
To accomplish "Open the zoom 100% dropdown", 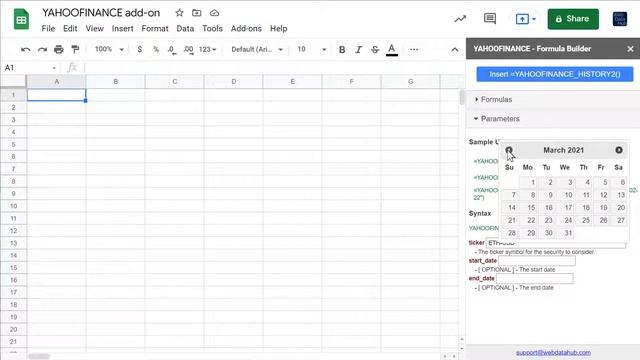I will coord(109,49).
